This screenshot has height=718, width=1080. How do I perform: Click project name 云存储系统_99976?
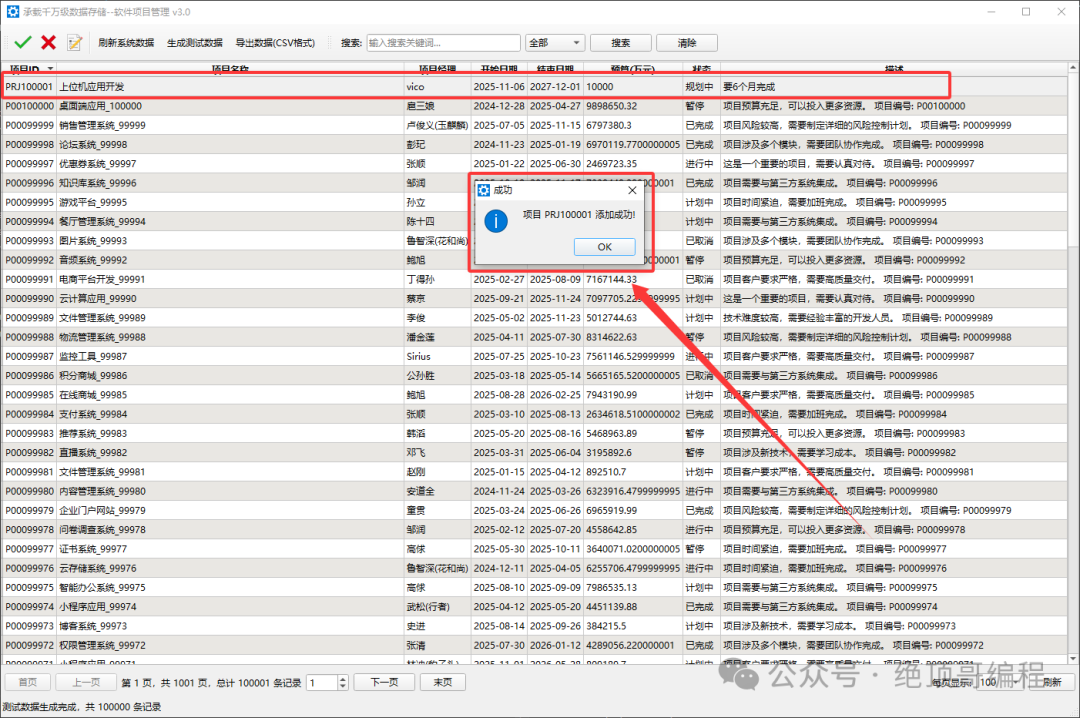coord(97,569)
